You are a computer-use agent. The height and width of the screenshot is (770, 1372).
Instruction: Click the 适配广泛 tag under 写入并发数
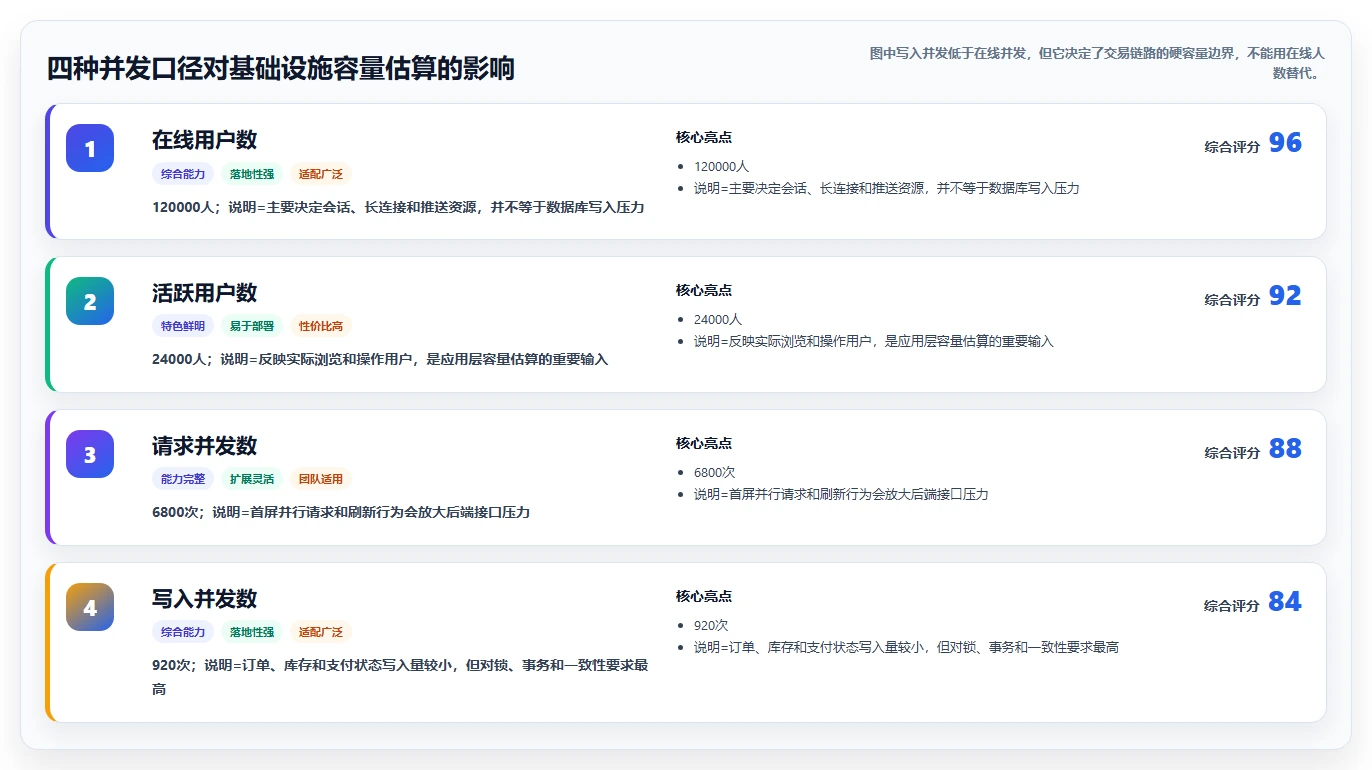coord(321,633)
